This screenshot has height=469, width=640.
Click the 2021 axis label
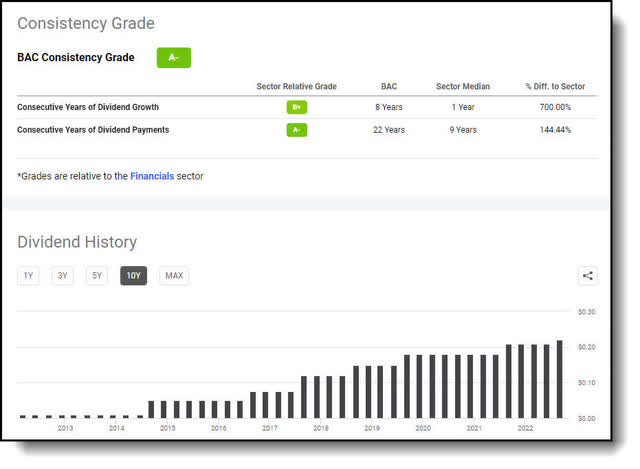click(474, 428)
